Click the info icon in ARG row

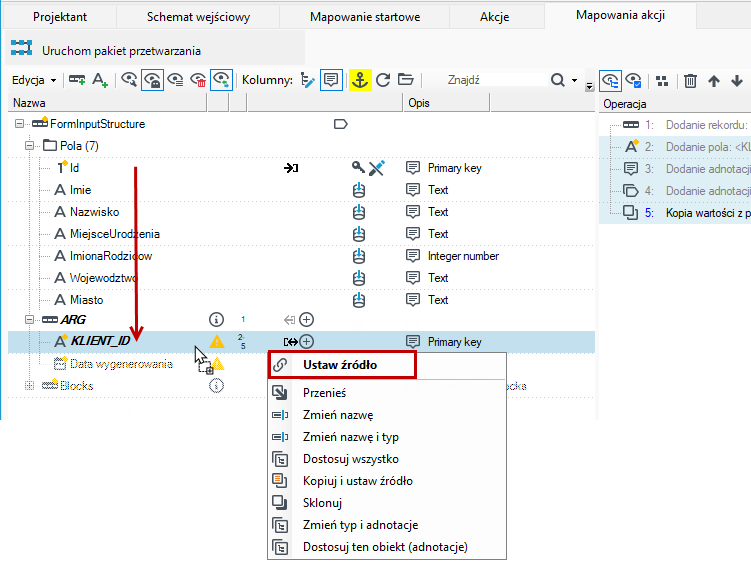tap(216, 319)
